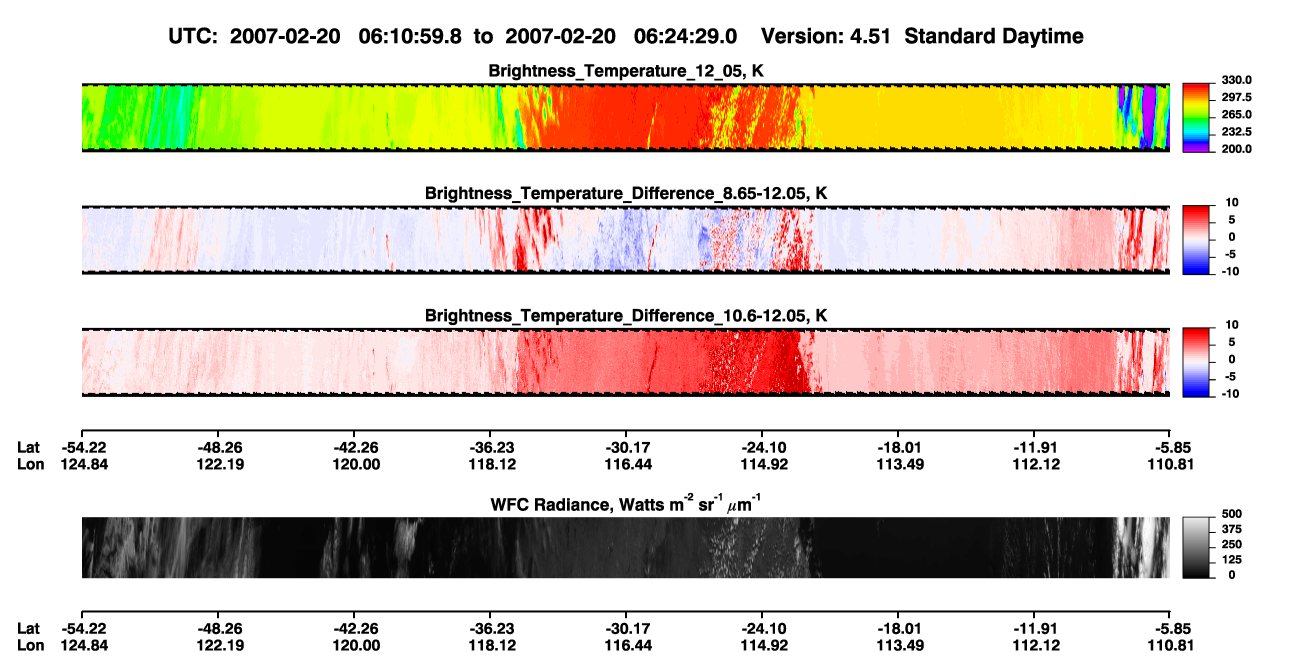Click the 232.5 colorbar tick label

click(1235, 131)
